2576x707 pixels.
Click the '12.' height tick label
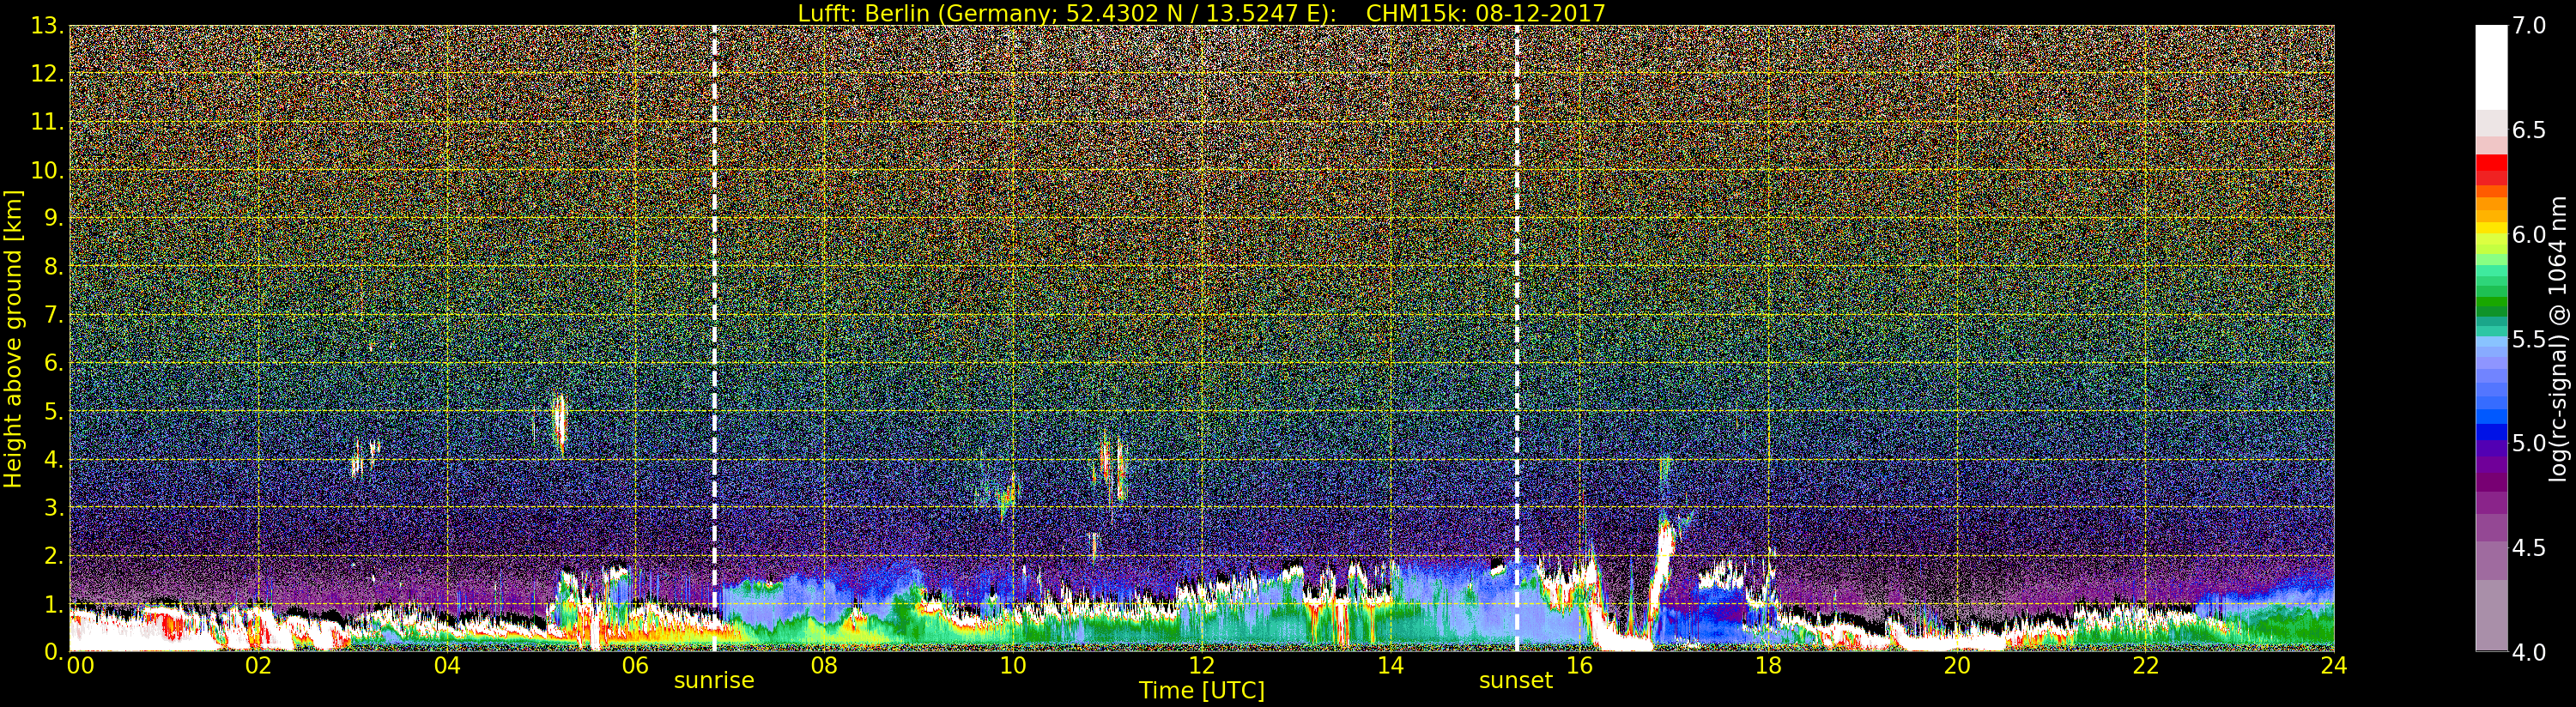pyautogui.click(x=47, y=74)
